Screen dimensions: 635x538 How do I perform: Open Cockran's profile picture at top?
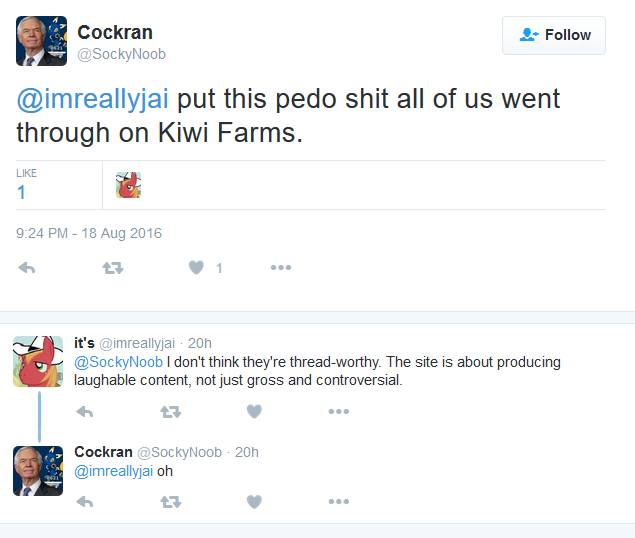41,41
